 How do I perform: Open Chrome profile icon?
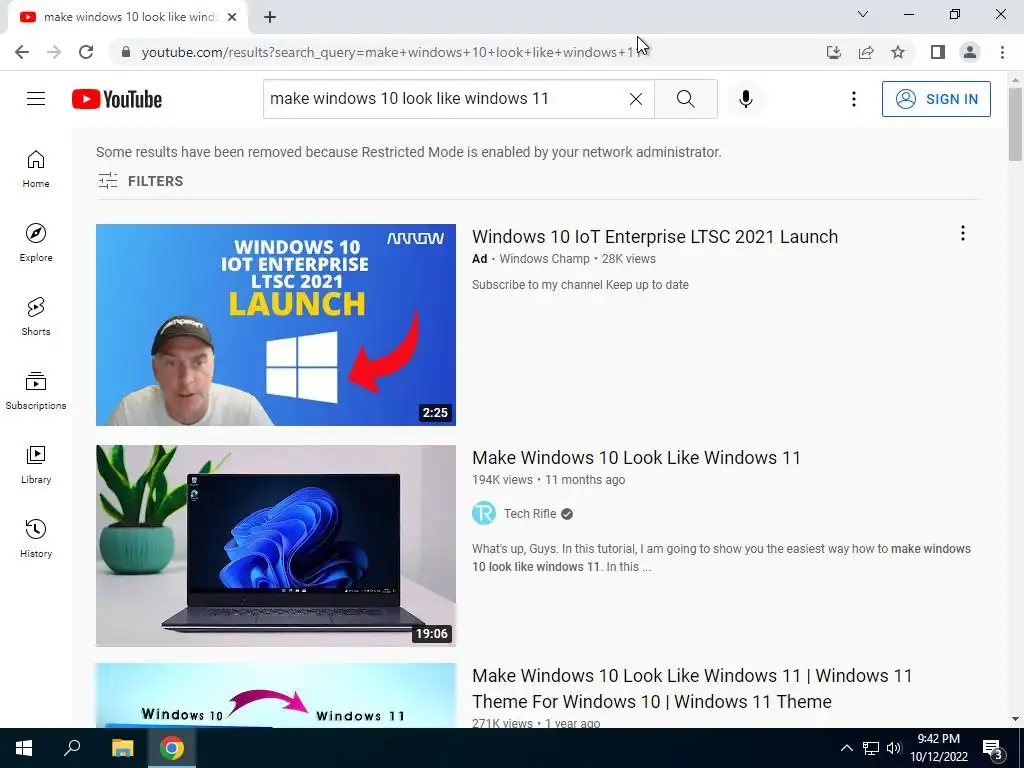[x=970, y=52]
